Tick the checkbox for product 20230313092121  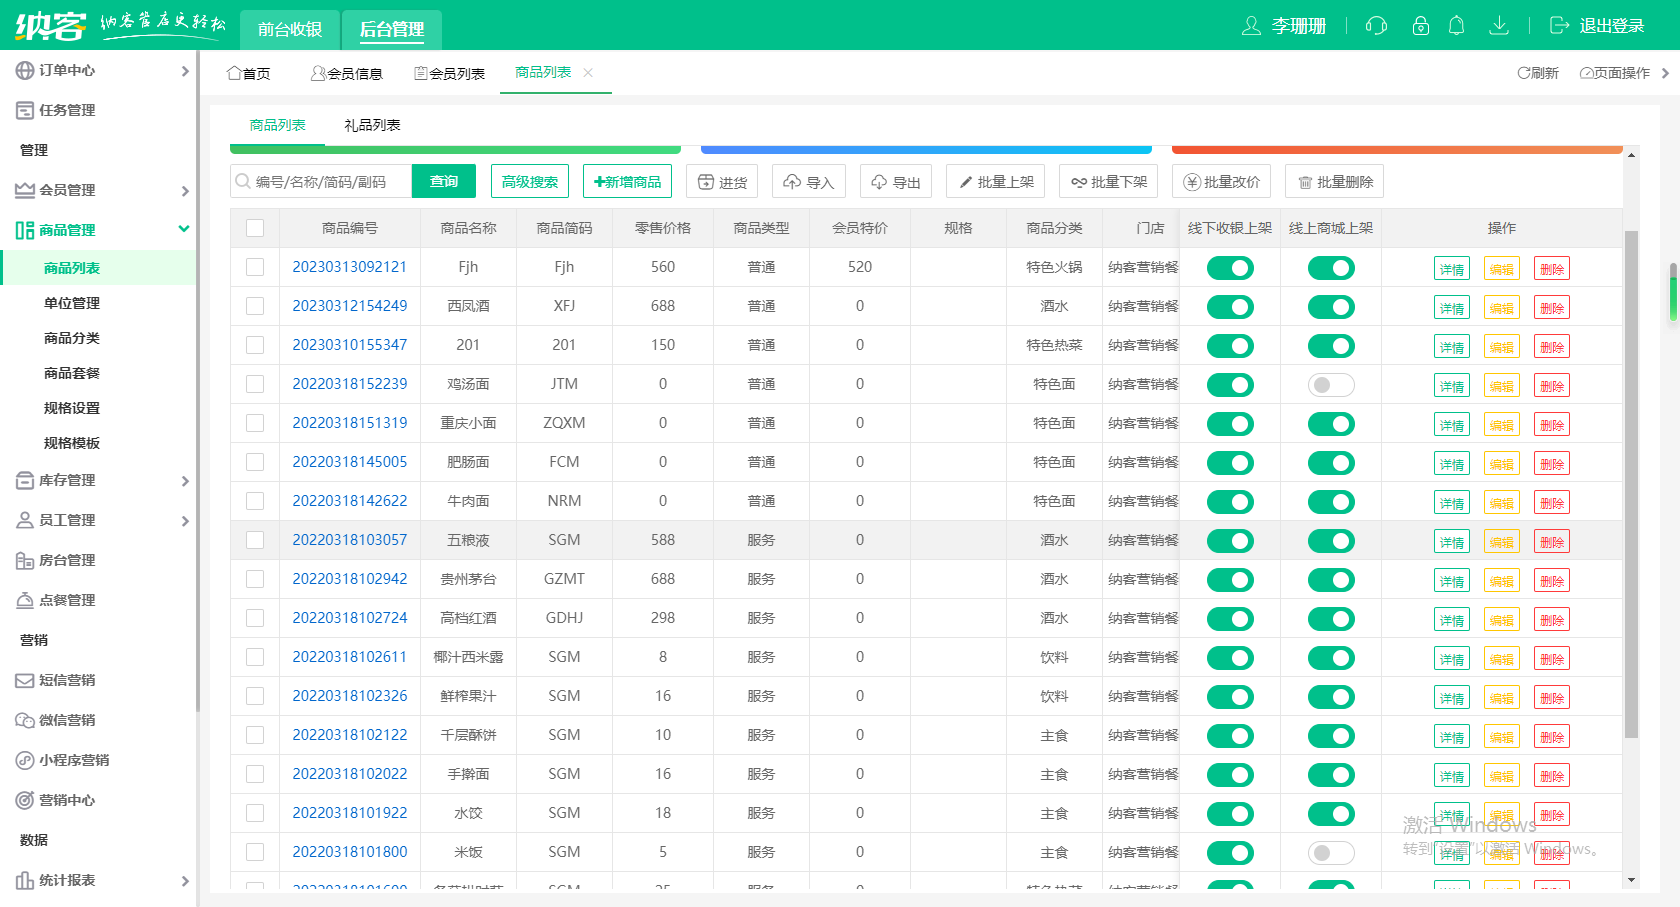point(255,267)
